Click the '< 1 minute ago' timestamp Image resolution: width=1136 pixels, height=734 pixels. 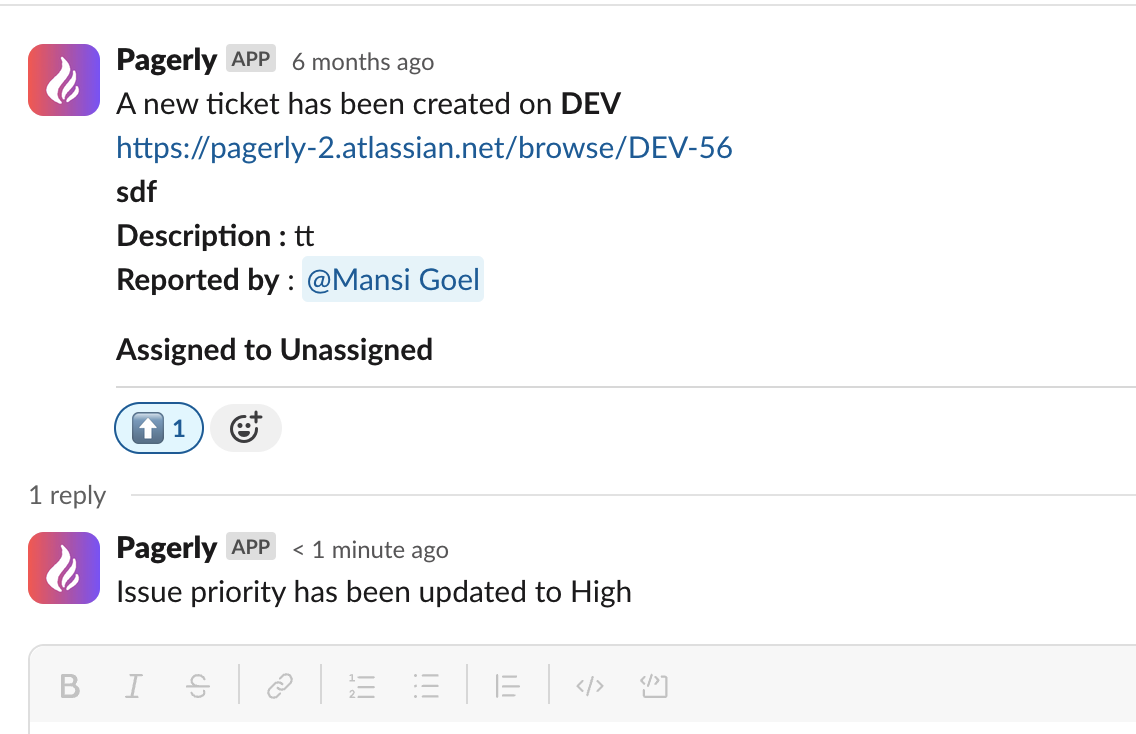(370, 551)
